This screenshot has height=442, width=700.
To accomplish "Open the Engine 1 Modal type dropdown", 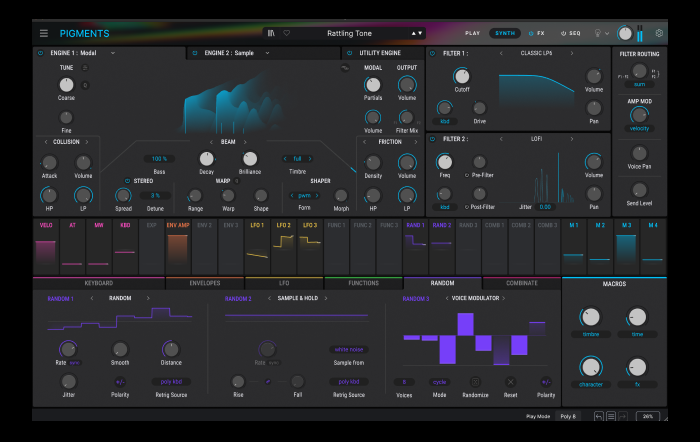I will click(113, 53).
